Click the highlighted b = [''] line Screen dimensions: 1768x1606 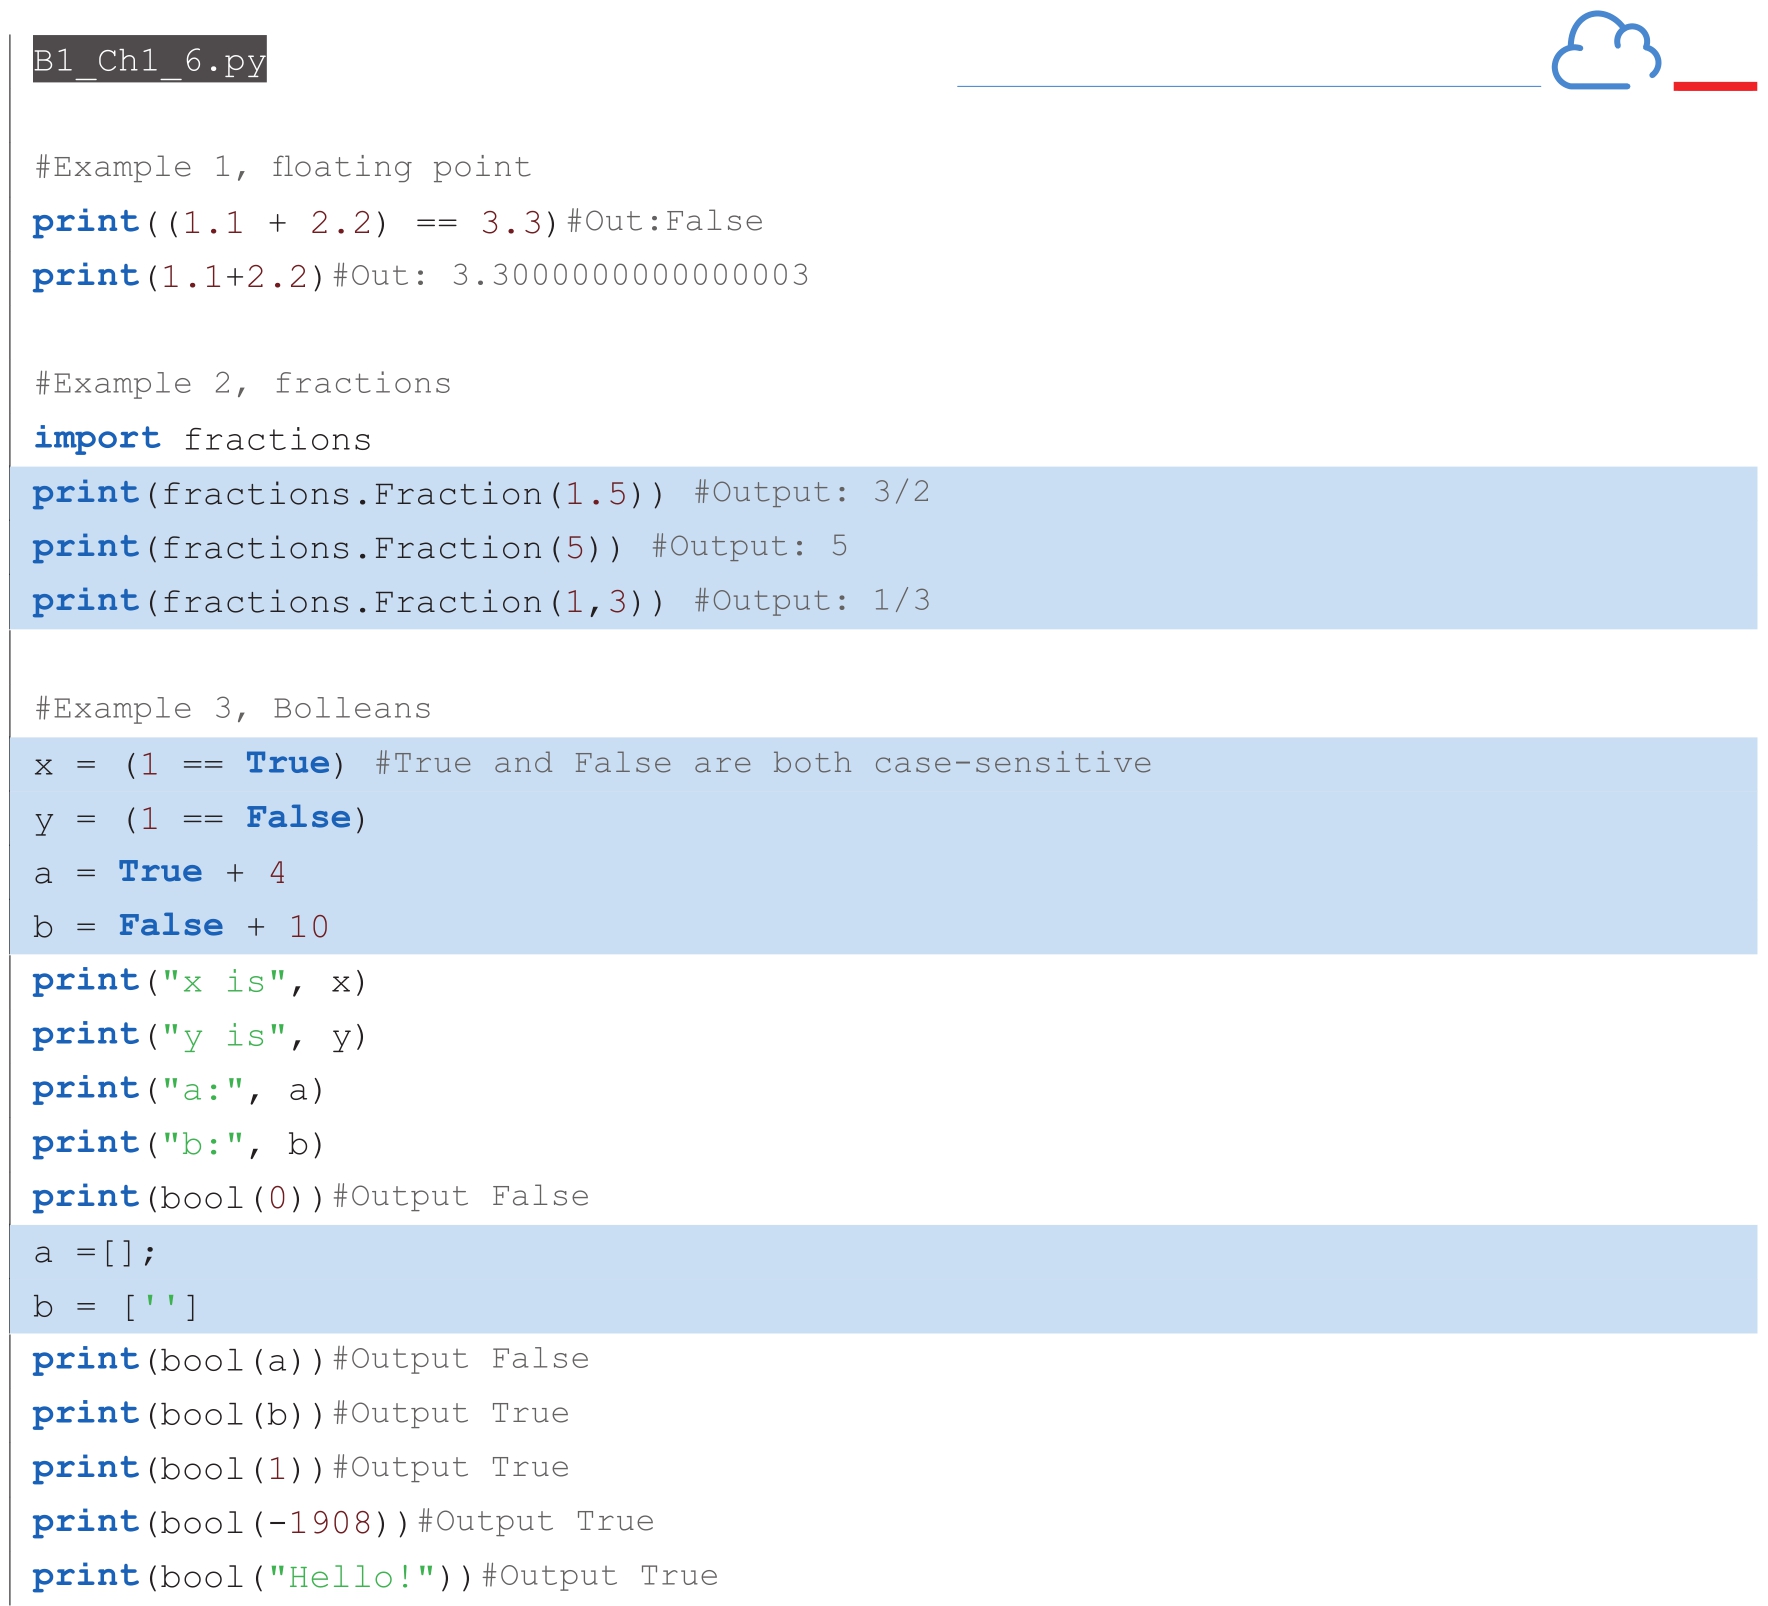click(x=115, y=1307)
